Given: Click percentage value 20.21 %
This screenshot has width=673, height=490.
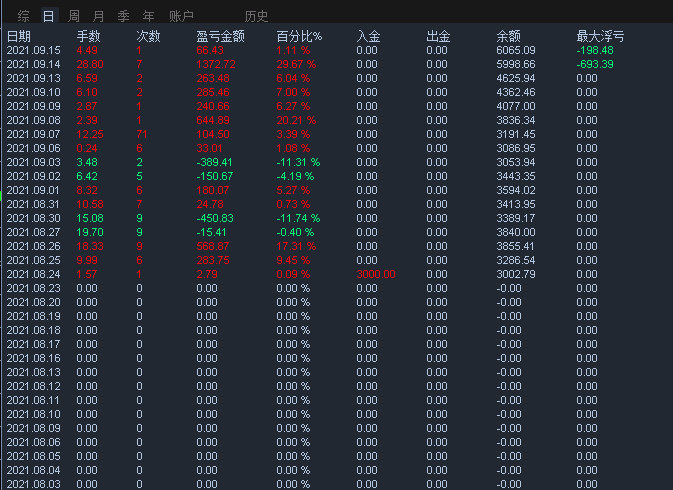Looking at the screenshot, I should click(x=296, y=120).
